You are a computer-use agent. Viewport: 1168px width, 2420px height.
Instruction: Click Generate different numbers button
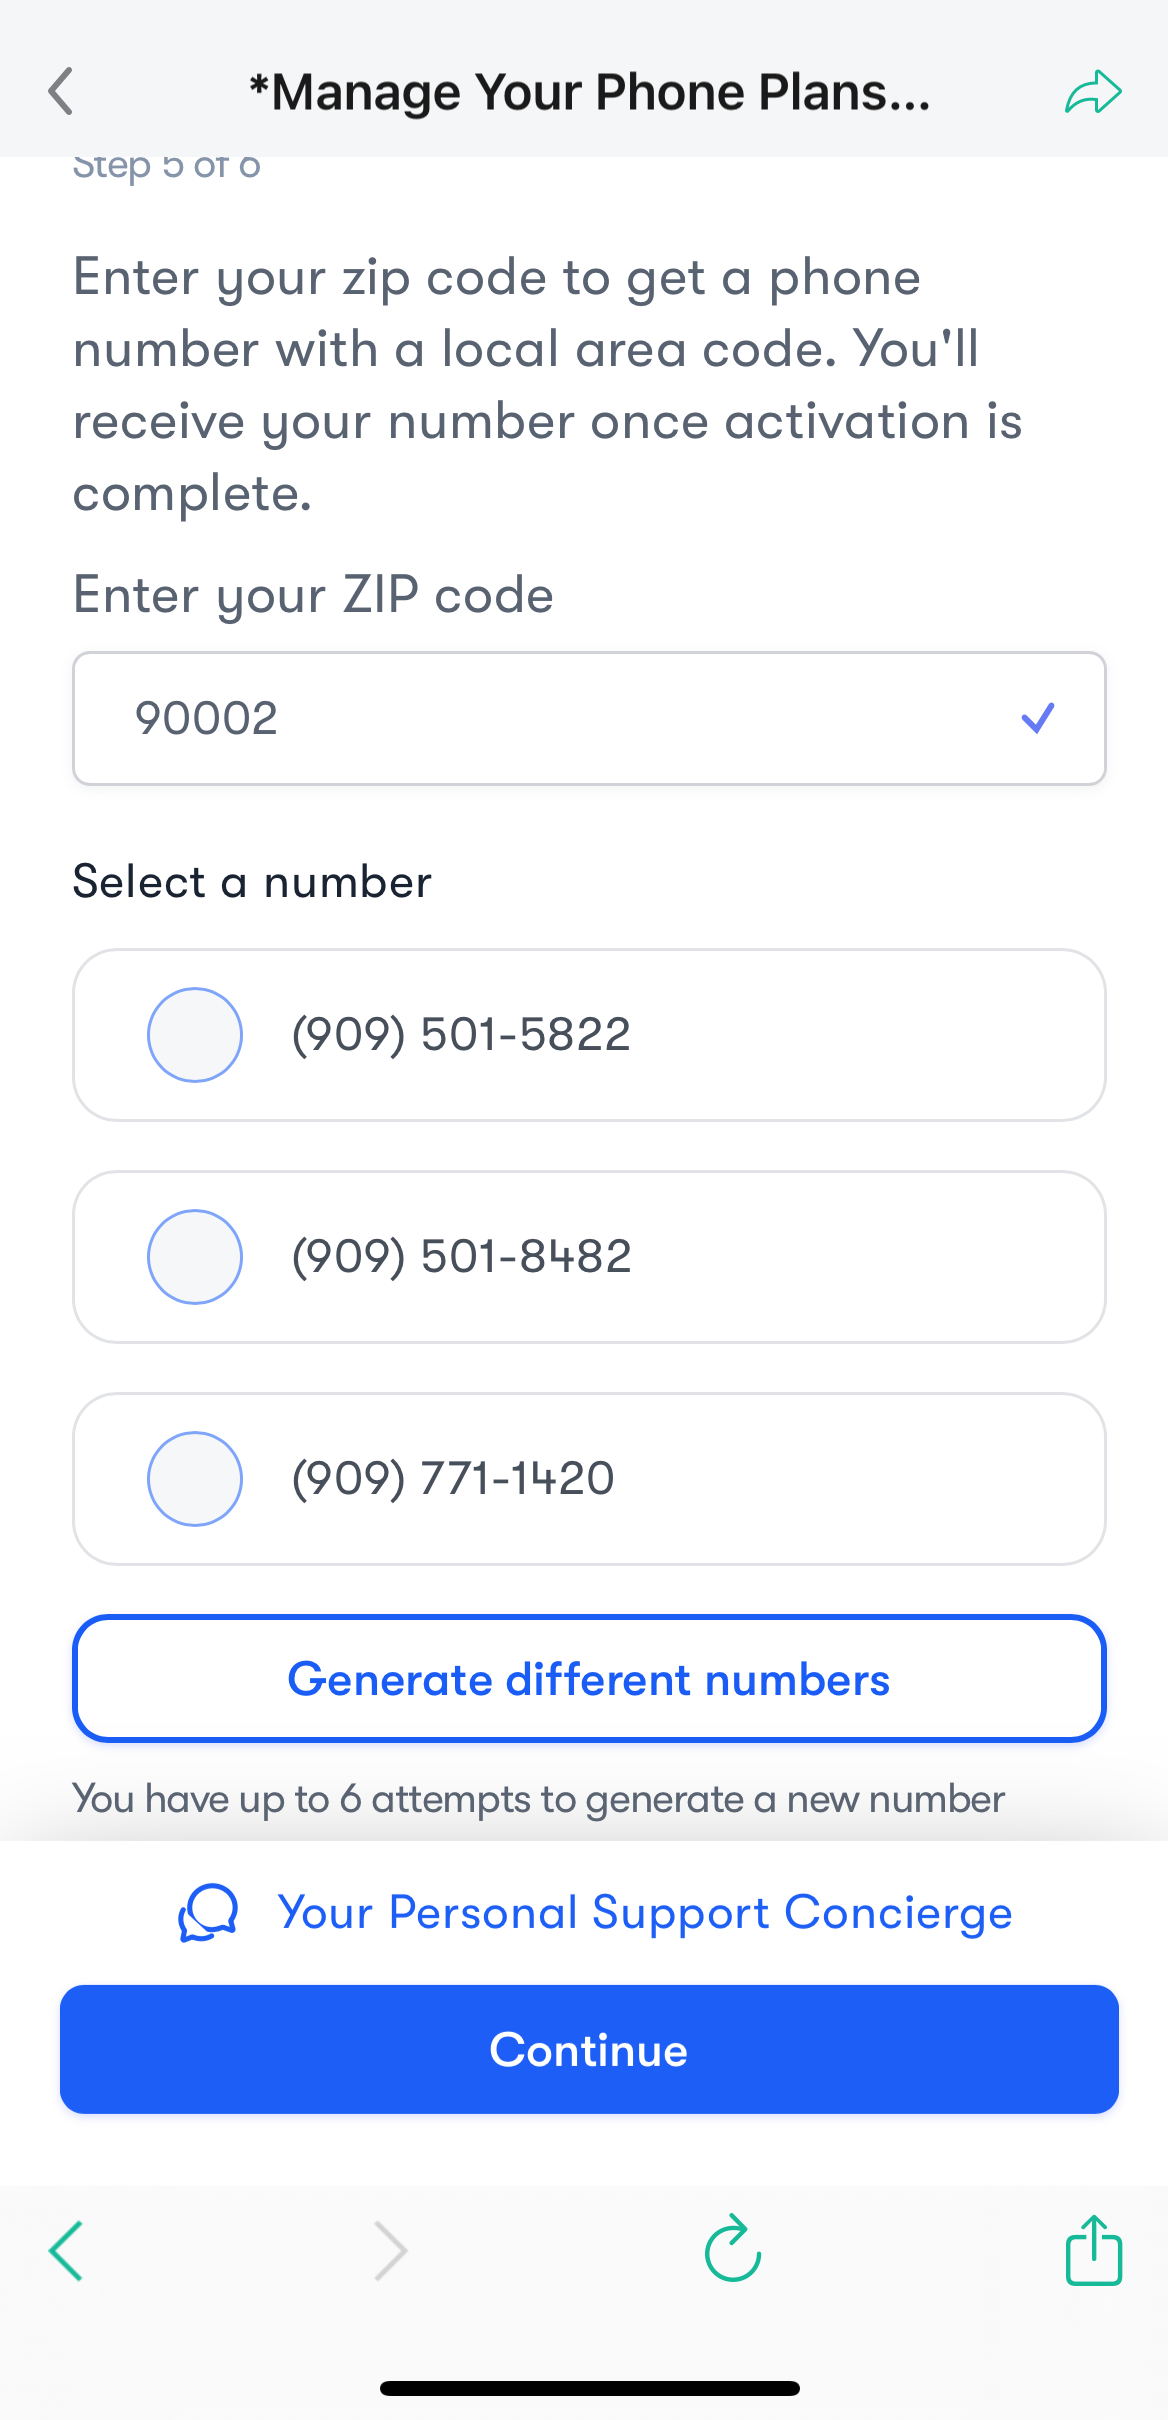[x=589, y=1679]
